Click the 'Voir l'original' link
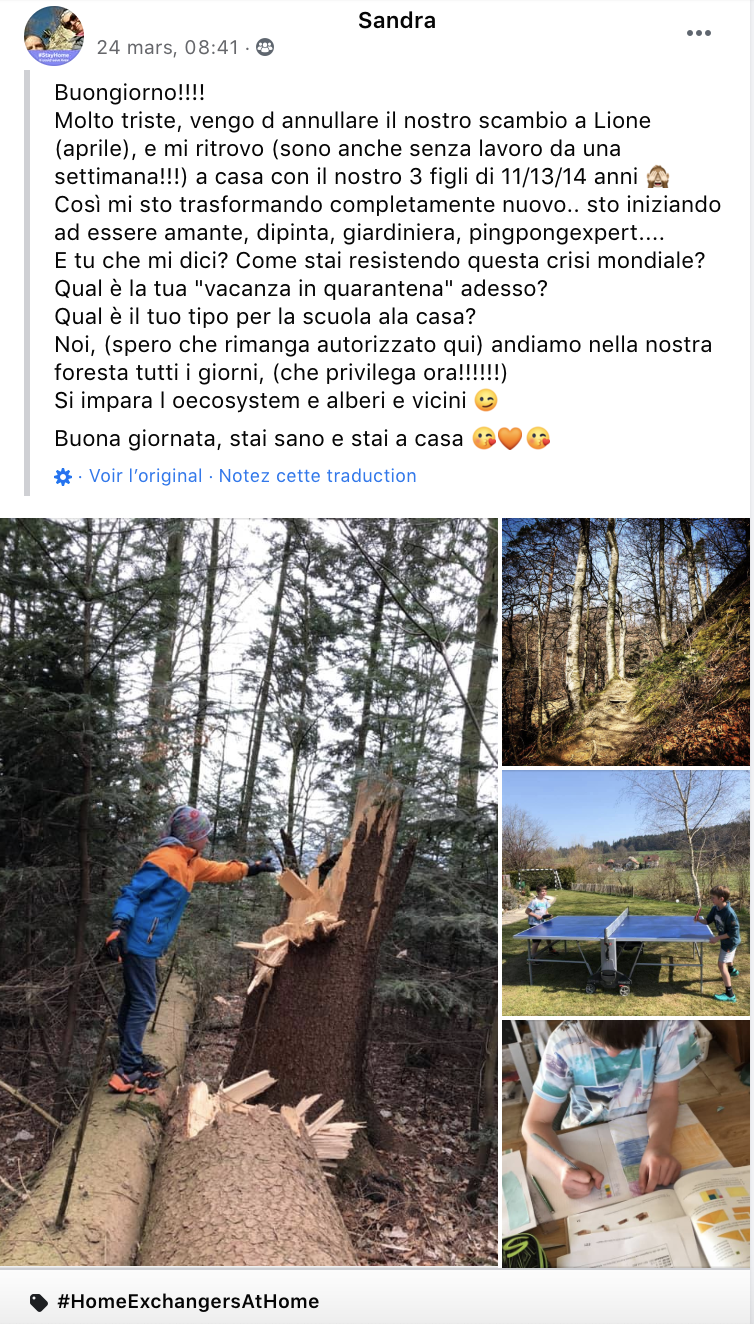Screen dimensions: 754x1324 pyautogui.click(x=146, y=476)
